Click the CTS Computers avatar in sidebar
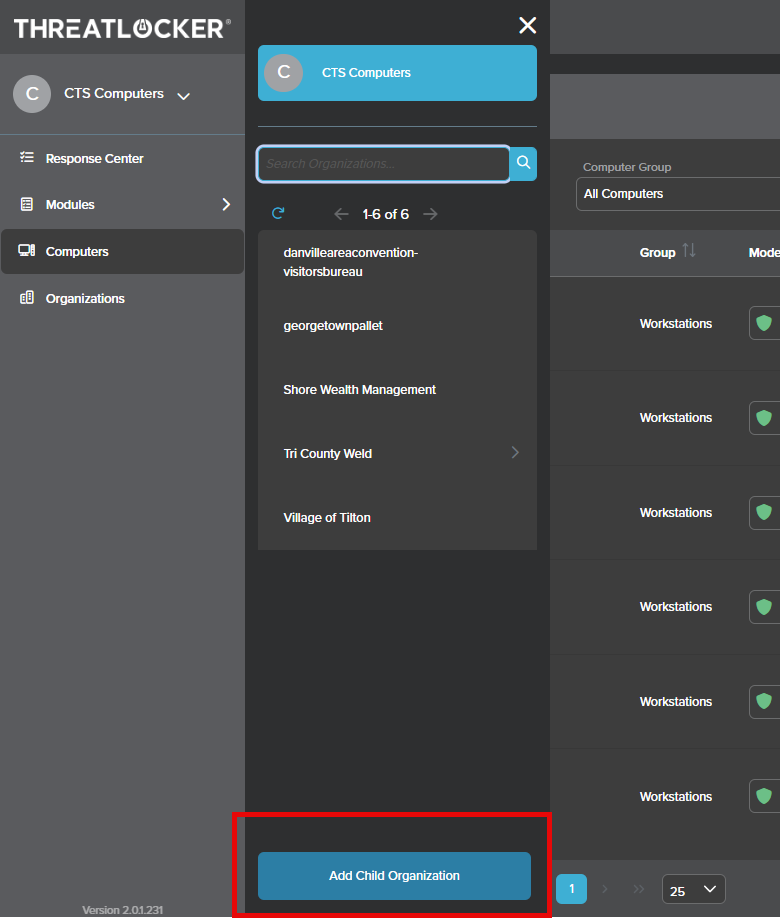780x918 pixels. pyautogui.click(x=32, y=94)
